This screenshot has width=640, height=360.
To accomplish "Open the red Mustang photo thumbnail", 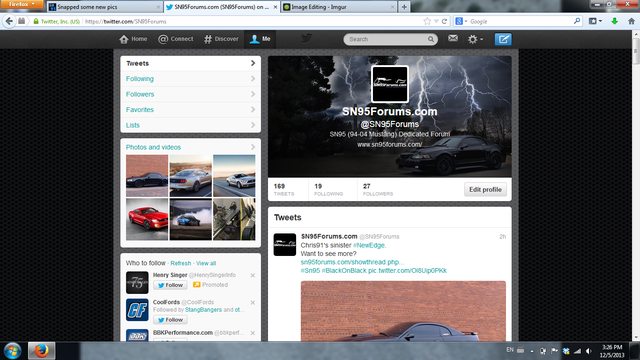I will click(147, 219).
